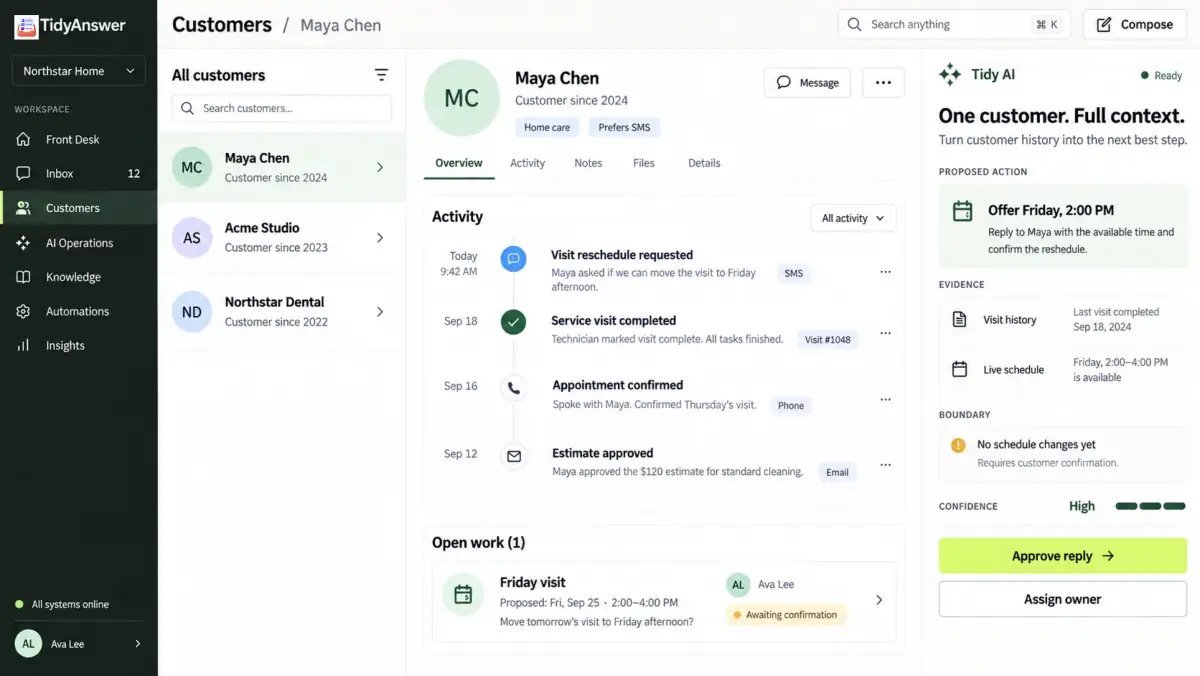
Task: Open more options for Service visit completed
Action: tap(885, 333)
